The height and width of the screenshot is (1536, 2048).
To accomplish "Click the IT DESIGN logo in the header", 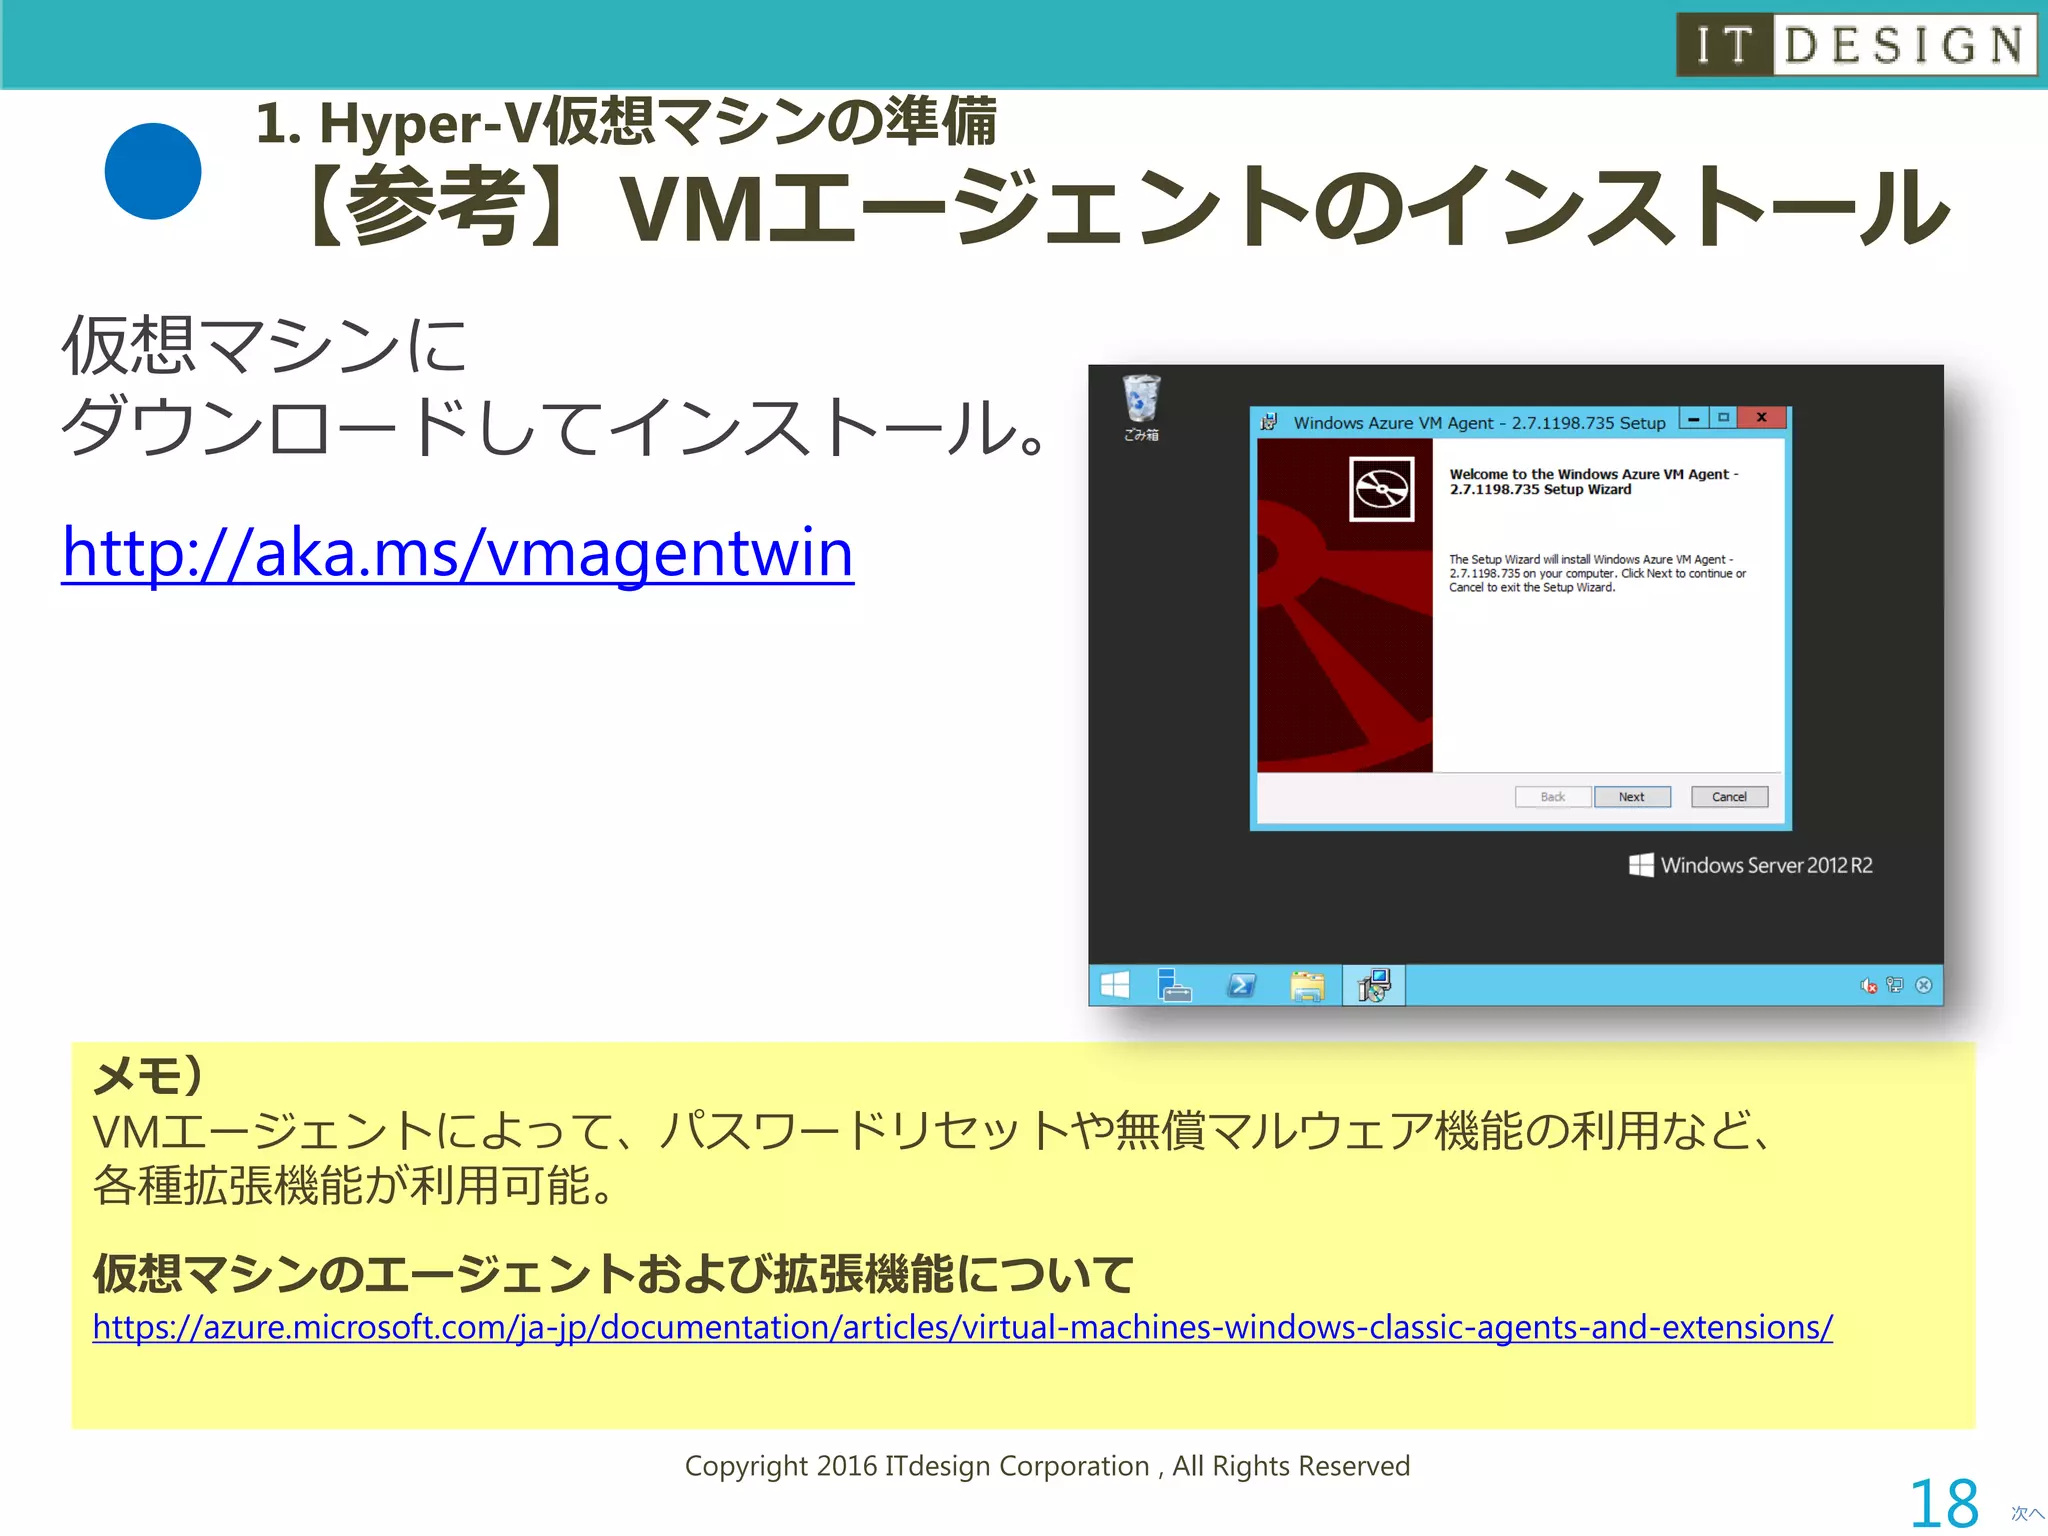I will (x=1857, y=45).
